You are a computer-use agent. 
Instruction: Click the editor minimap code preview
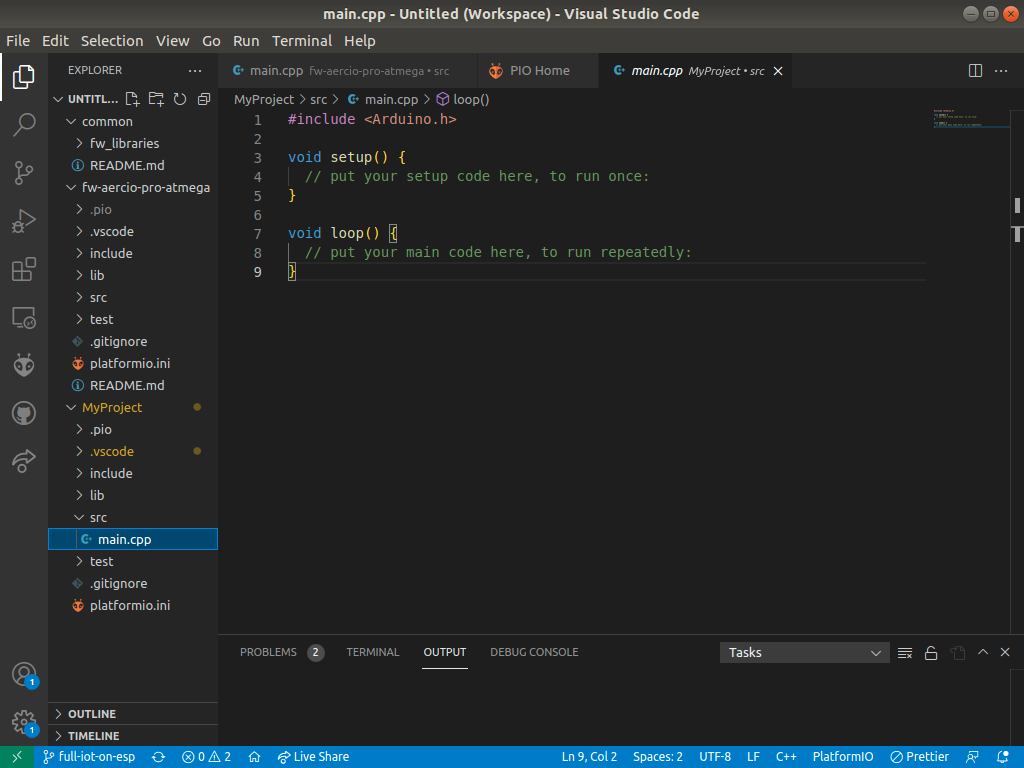[x=957, y=119]
